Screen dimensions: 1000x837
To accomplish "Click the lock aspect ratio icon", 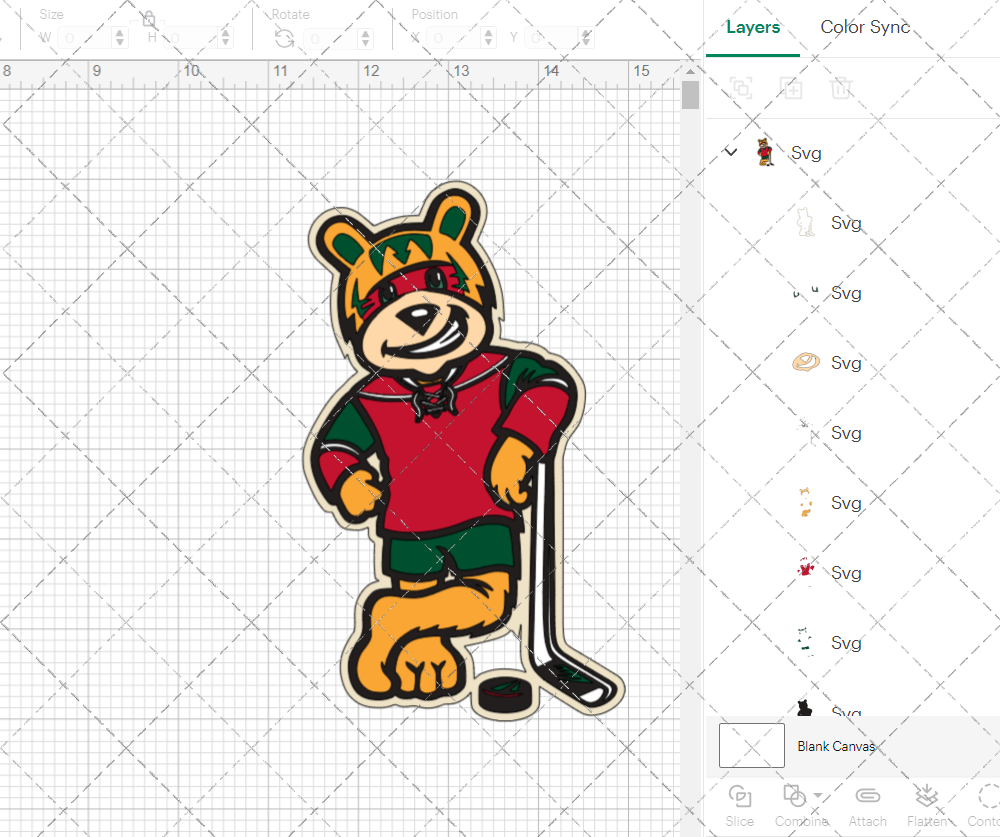I will click(149, 19).
